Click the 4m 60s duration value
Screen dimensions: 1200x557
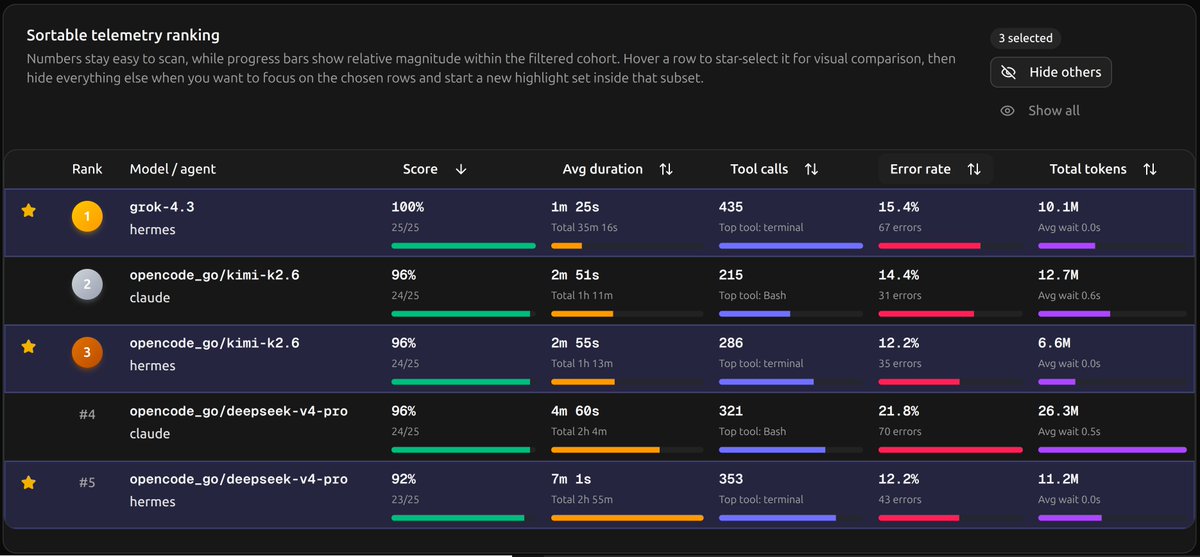click(575, 411)
